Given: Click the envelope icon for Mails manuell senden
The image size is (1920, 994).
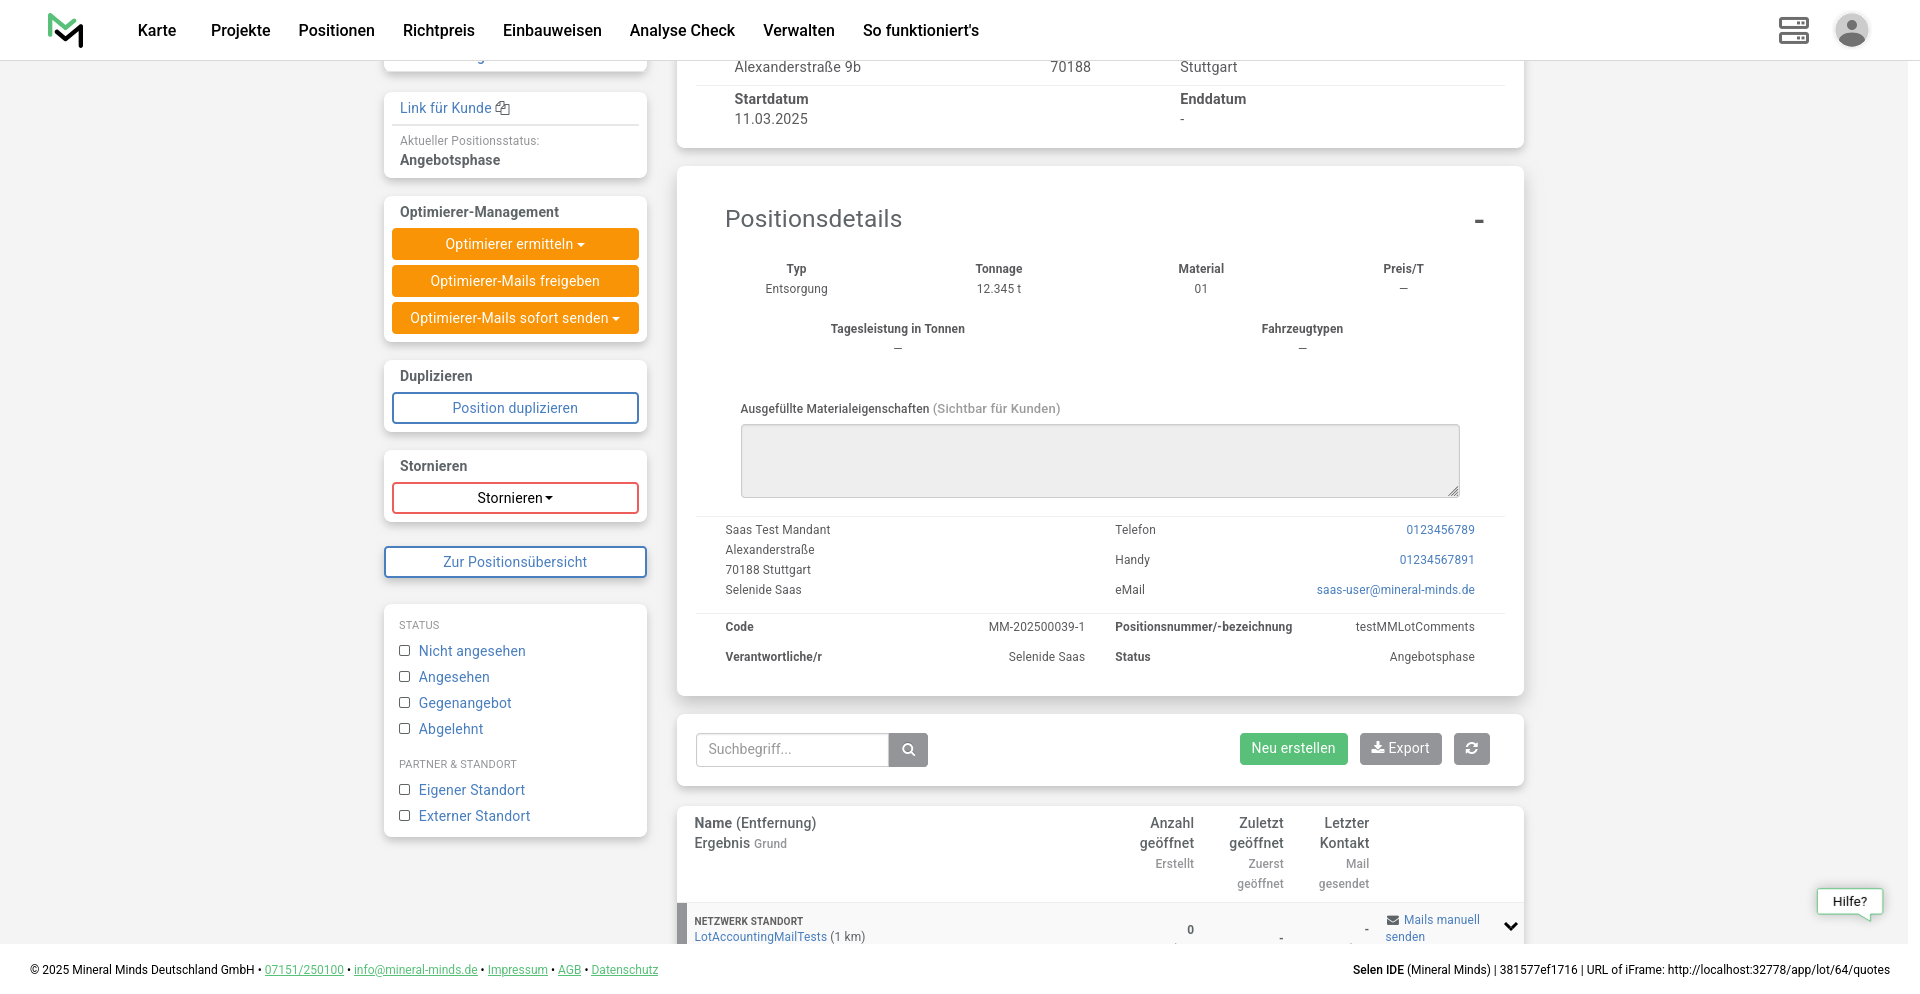Looking at the screenshot, I should 1393,920.
